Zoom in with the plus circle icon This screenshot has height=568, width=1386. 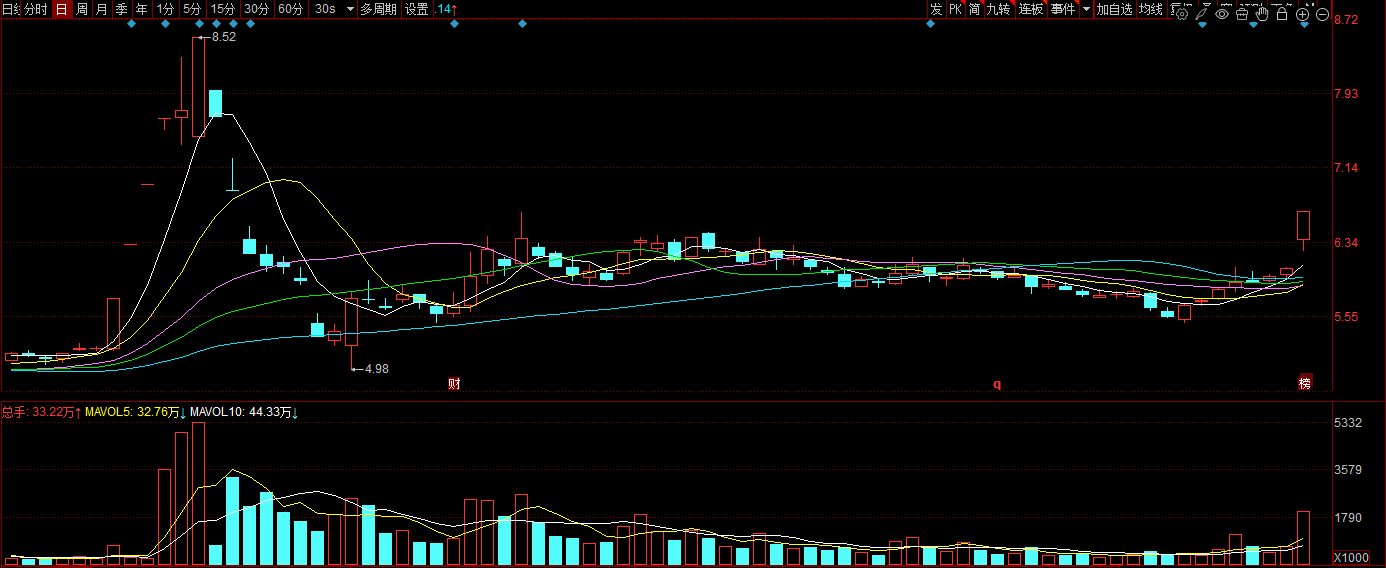pyautogui.click(x=1303, y=14)
